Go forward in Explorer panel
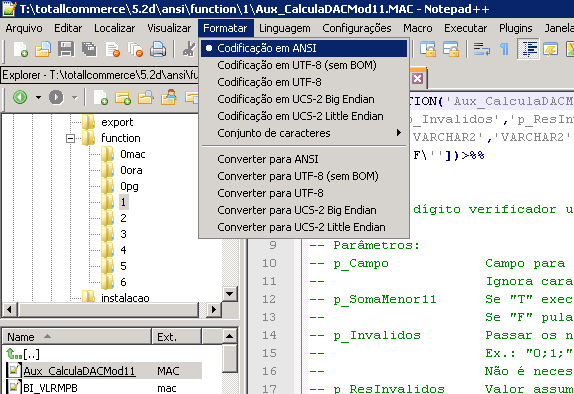The width and height of the screenshot is (574, 394). click(56, 97)
